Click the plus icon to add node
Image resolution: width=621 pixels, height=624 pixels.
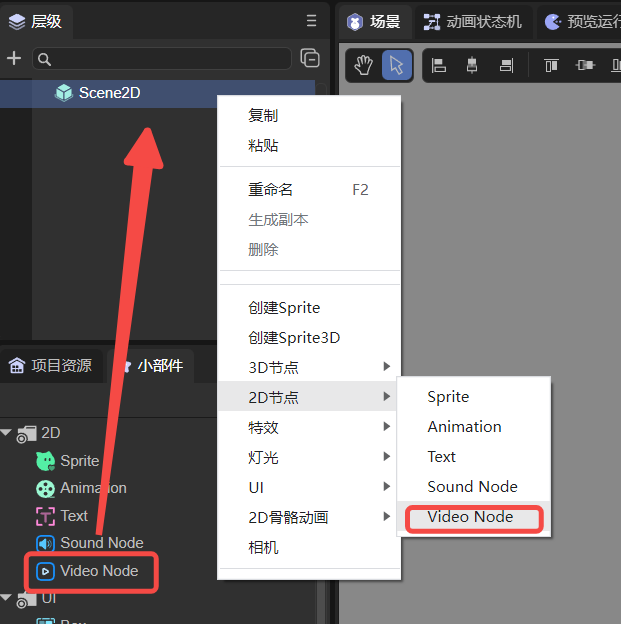14,59
